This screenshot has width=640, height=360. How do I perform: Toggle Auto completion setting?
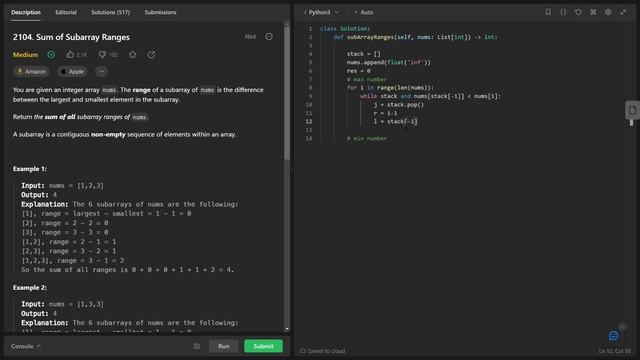click(x=364, y=12)
